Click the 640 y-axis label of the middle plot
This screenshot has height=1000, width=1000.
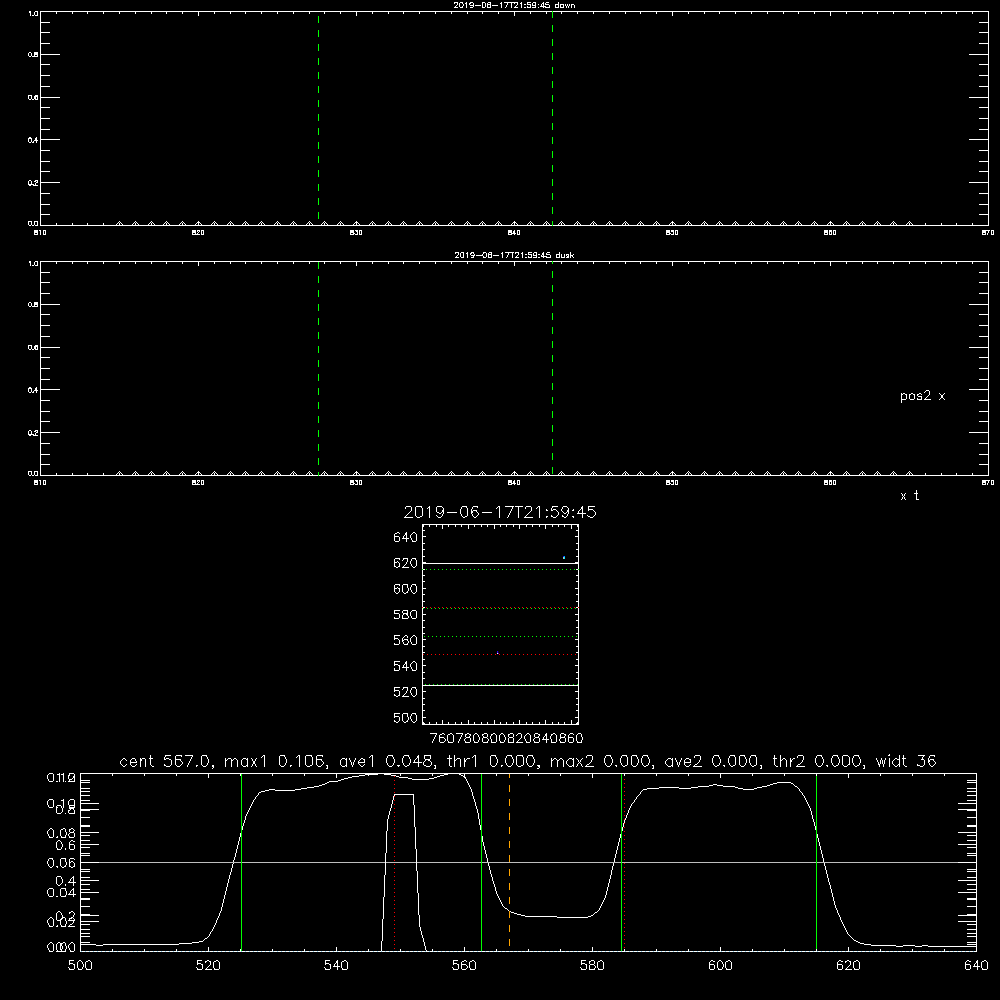(x=405, y=537)
